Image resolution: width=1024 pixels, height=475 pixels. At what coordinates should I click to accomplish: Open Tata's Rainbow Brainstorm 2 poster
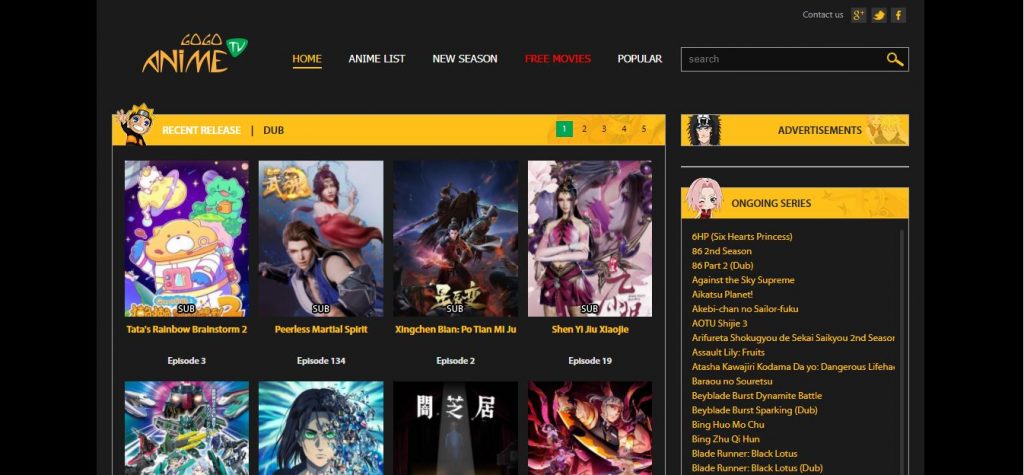point(187,238)
